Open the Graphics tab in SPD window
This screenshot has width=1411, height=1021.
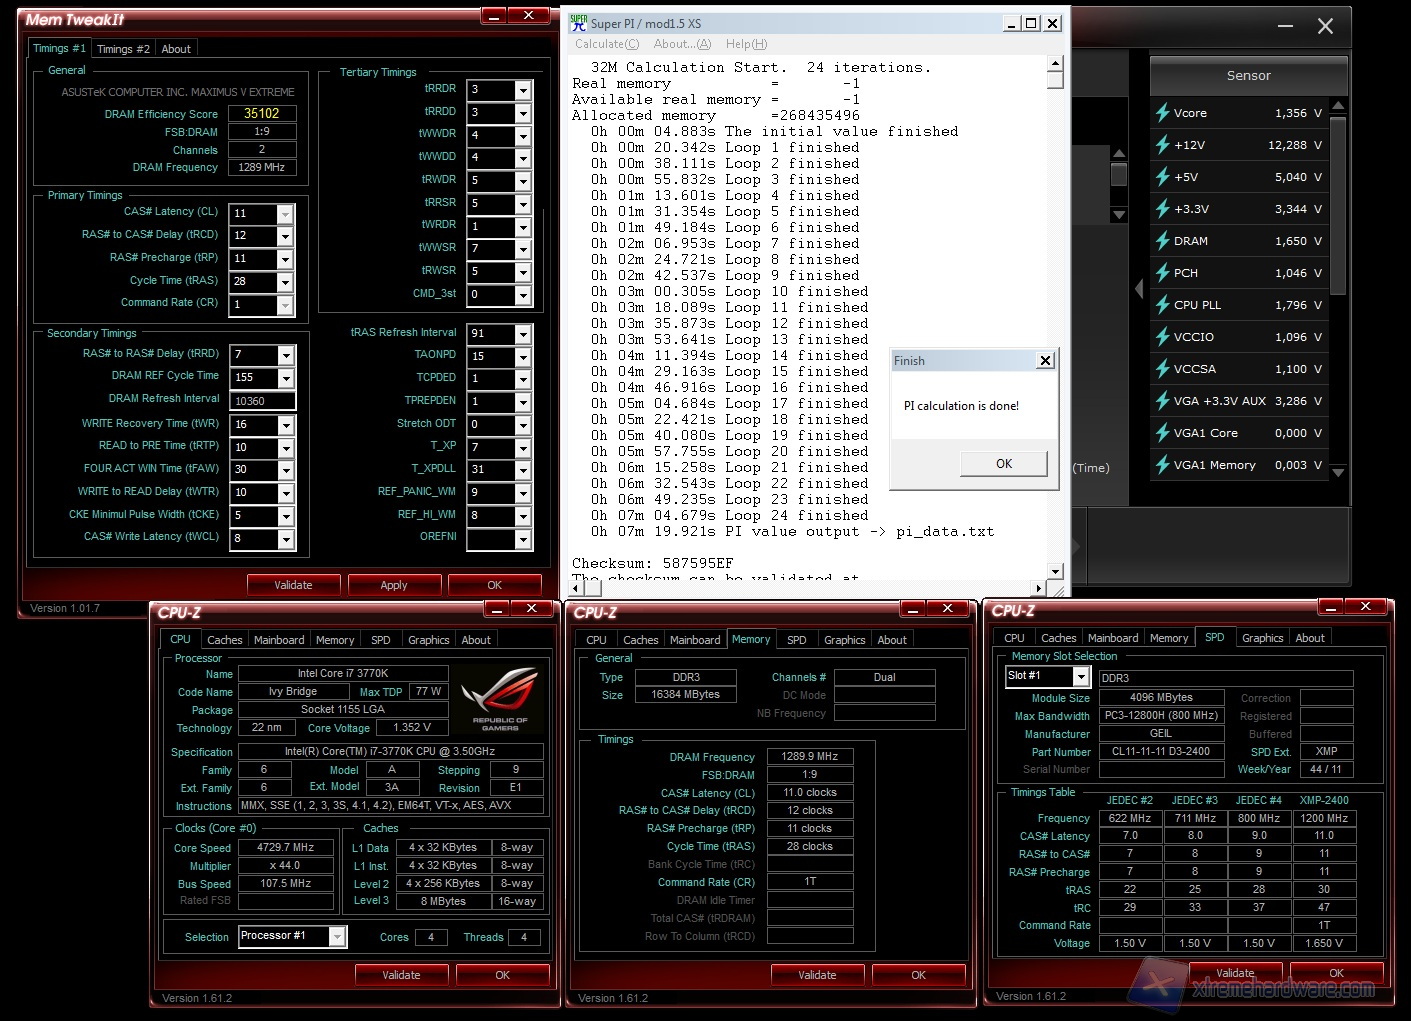(x=1262, y=638)
